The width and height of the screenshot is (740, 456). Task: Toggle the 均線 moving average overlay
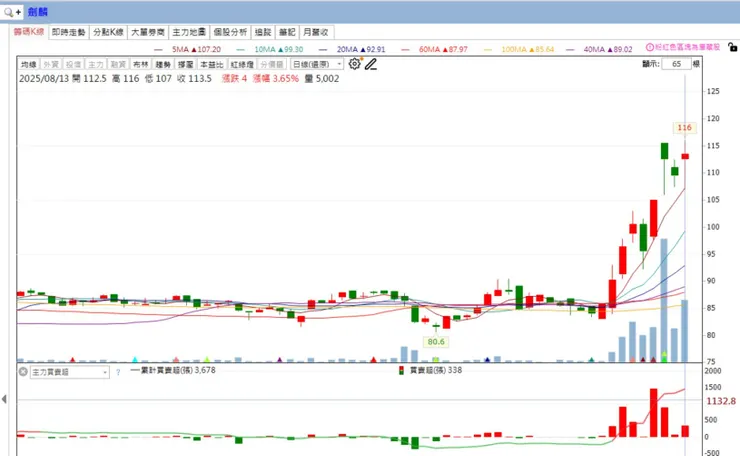(29, 64)
